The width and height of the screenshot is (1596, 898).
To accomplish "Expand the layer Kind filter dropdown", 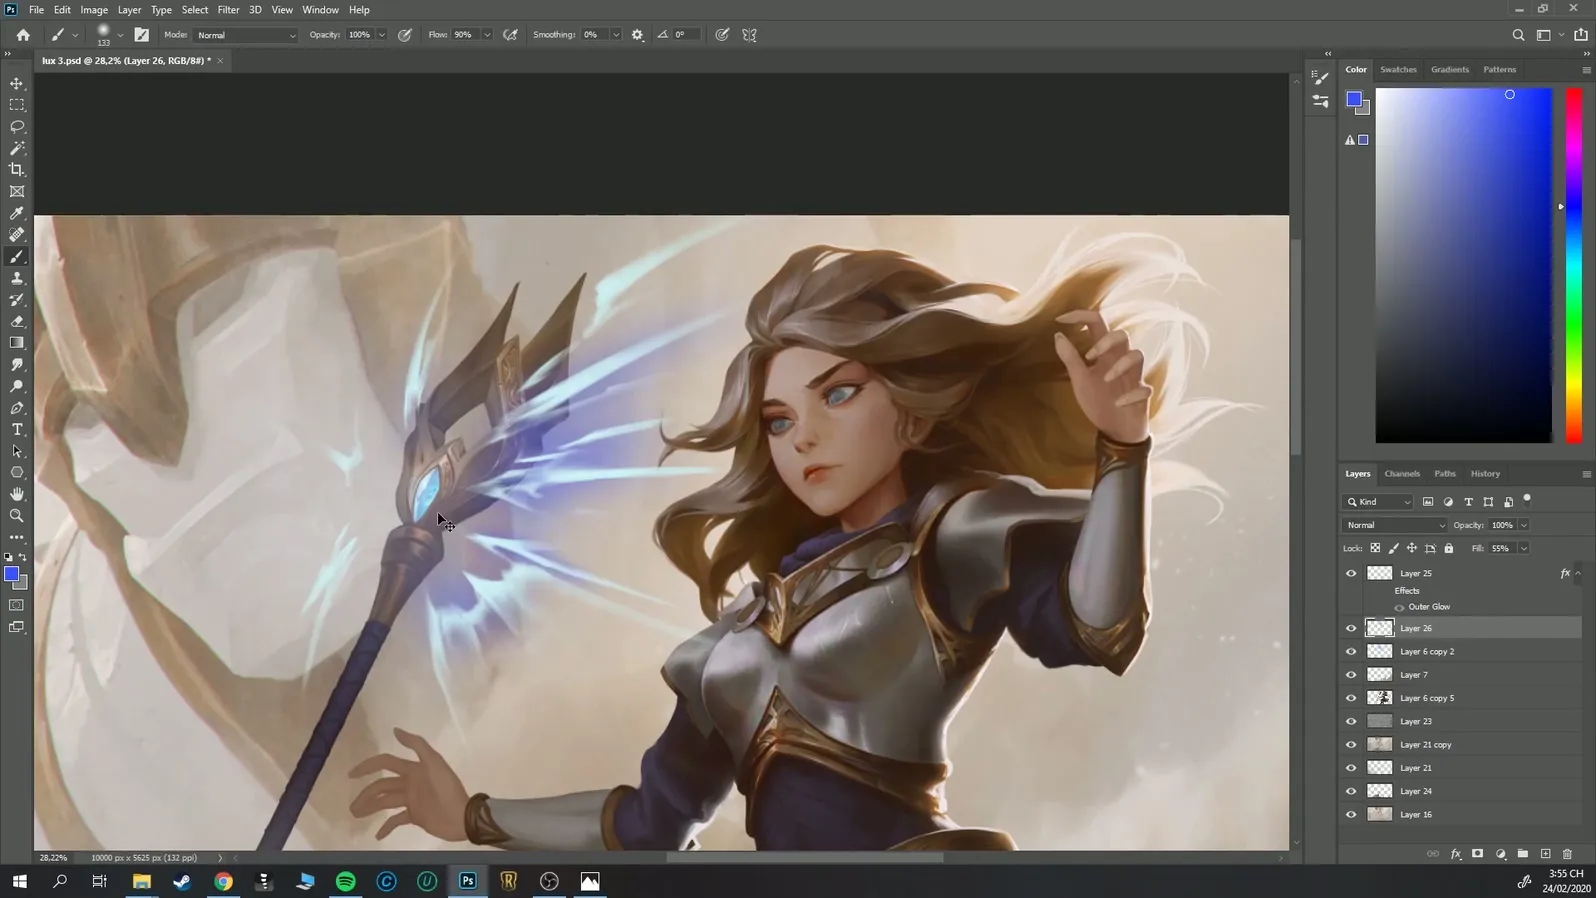I will 1379,502.
